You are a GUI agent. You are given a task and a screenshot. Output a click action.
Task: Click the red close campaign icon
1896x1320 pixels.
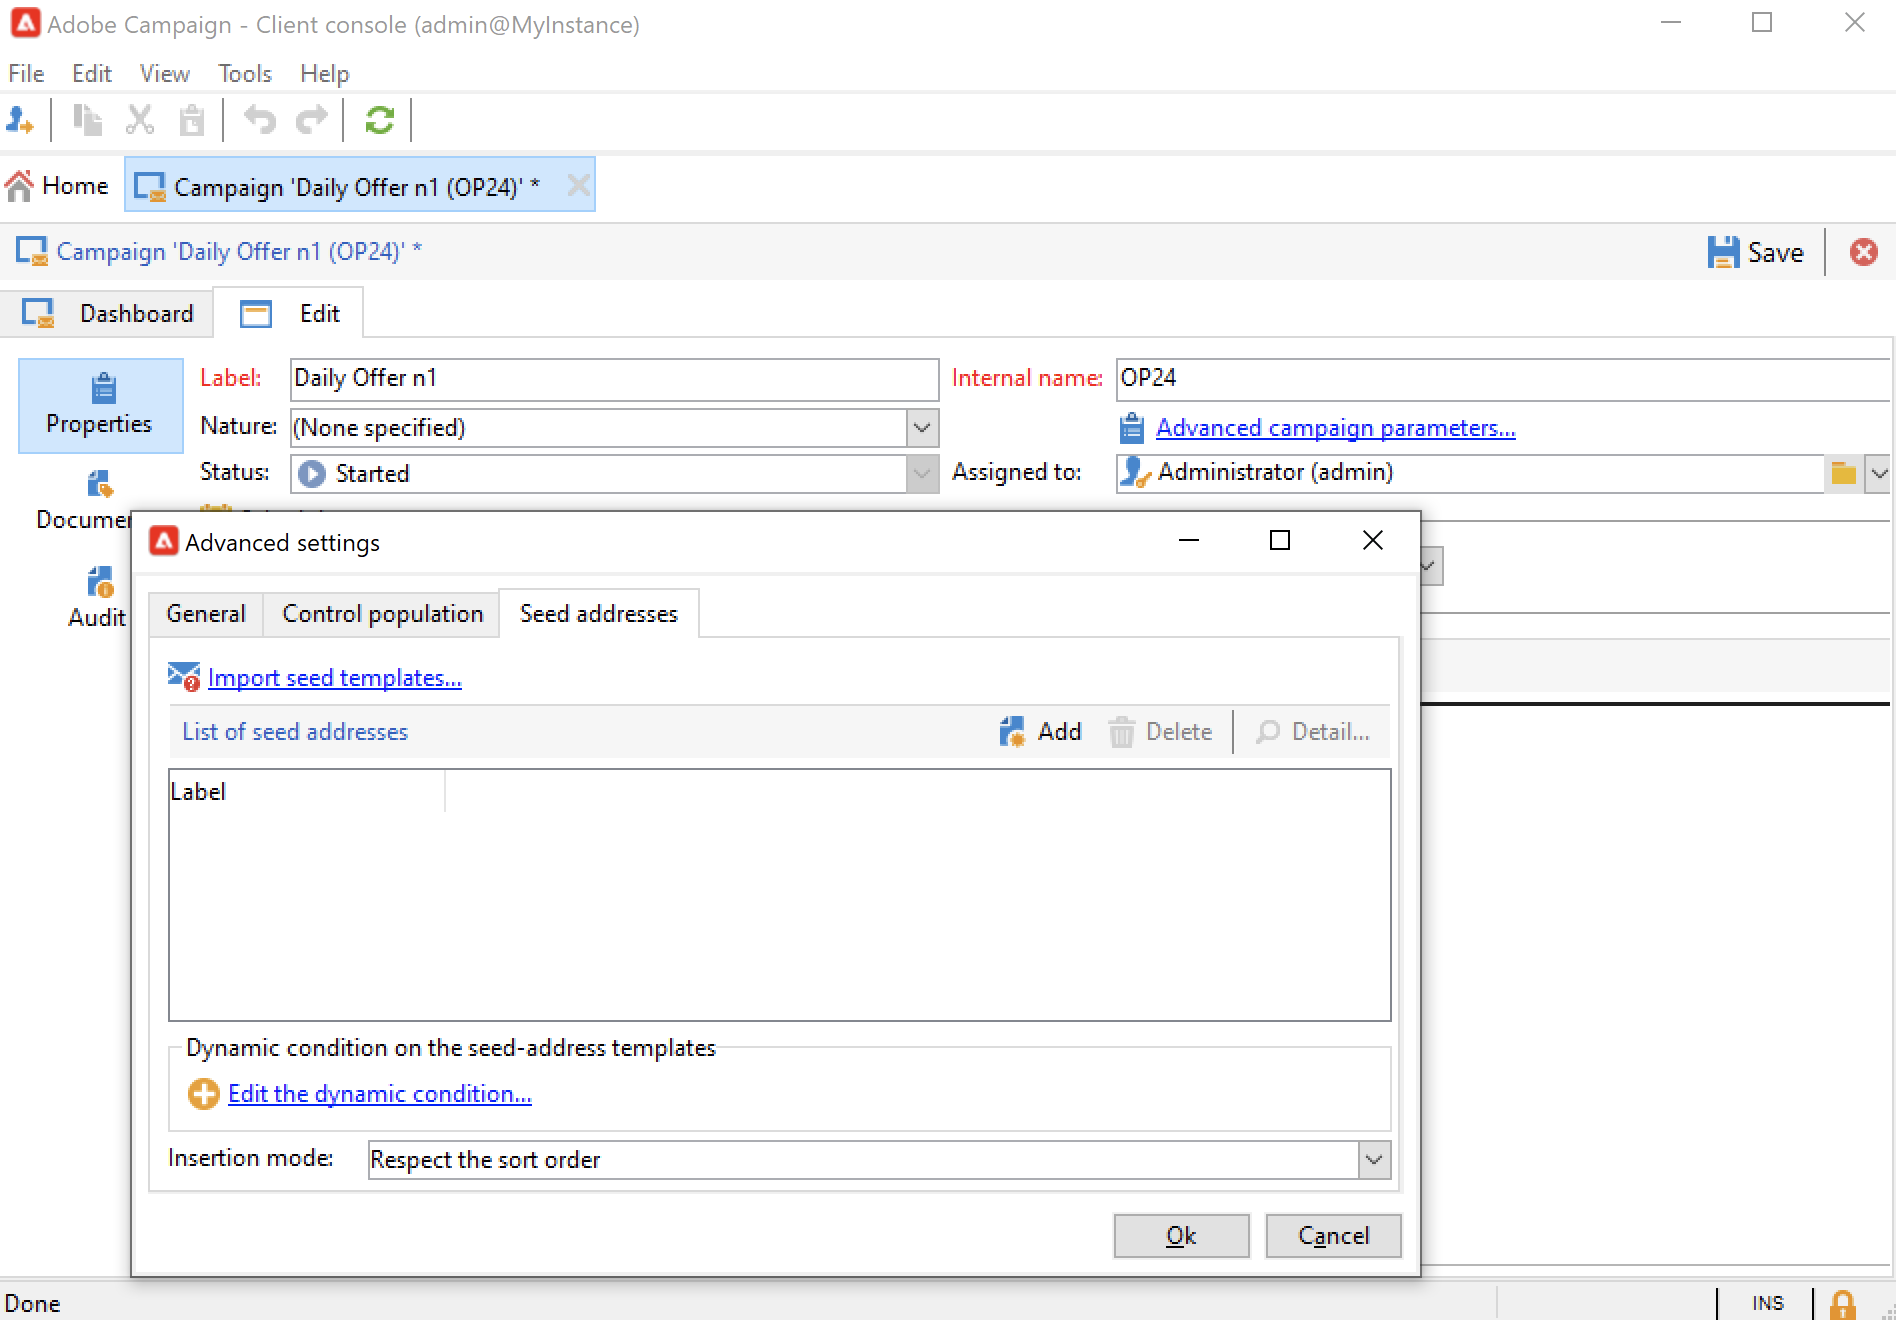click(1863, 252)
